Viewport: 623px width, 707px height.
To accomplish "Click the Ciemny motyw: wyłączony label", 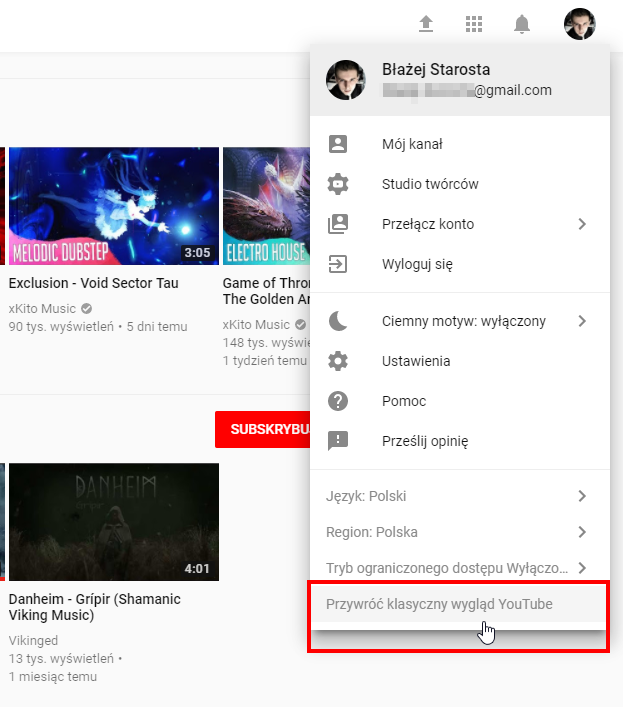I will [464, 321].
